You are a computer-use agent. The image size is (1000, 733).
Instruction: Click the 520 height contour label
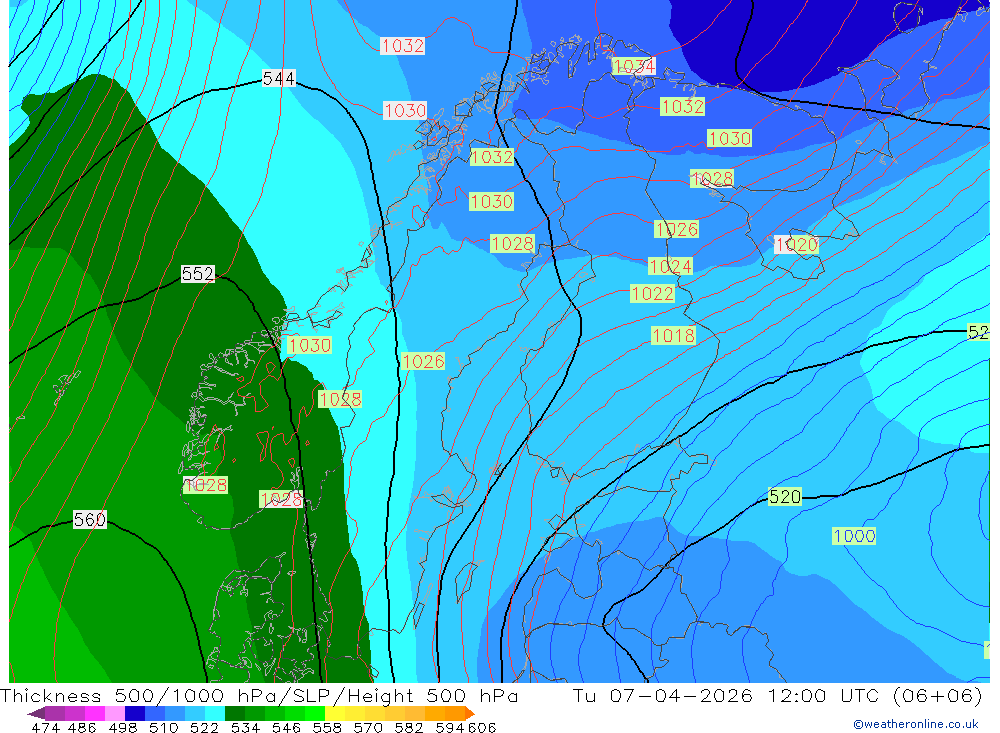784,496
